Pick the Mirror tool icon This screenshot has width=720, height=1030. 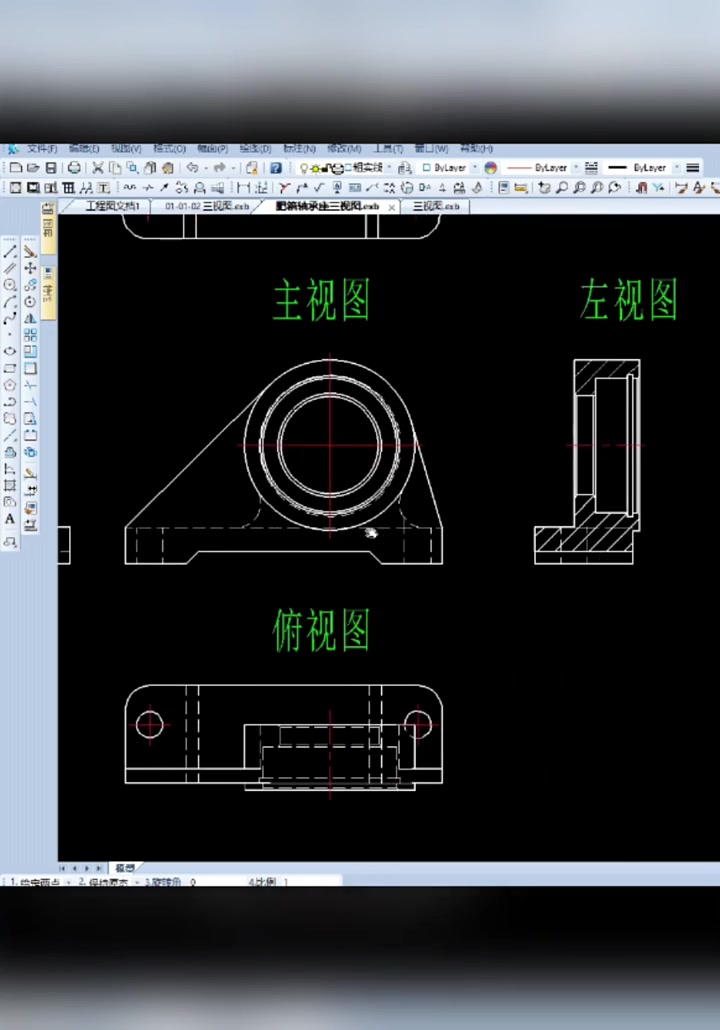tap(30, 318)
